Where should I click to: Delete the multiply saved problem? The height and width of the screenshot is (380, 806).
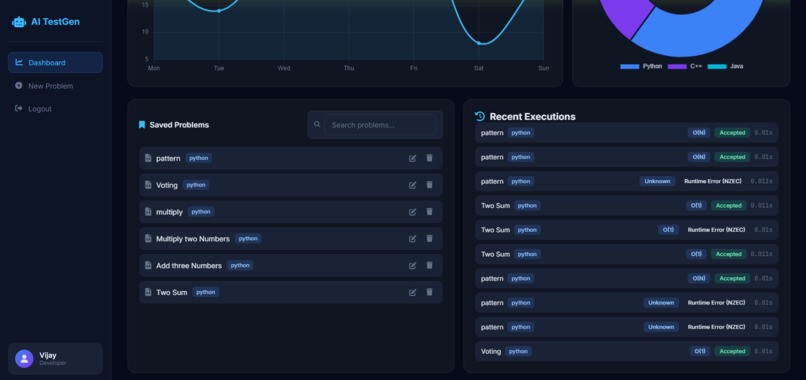[429, 212]
